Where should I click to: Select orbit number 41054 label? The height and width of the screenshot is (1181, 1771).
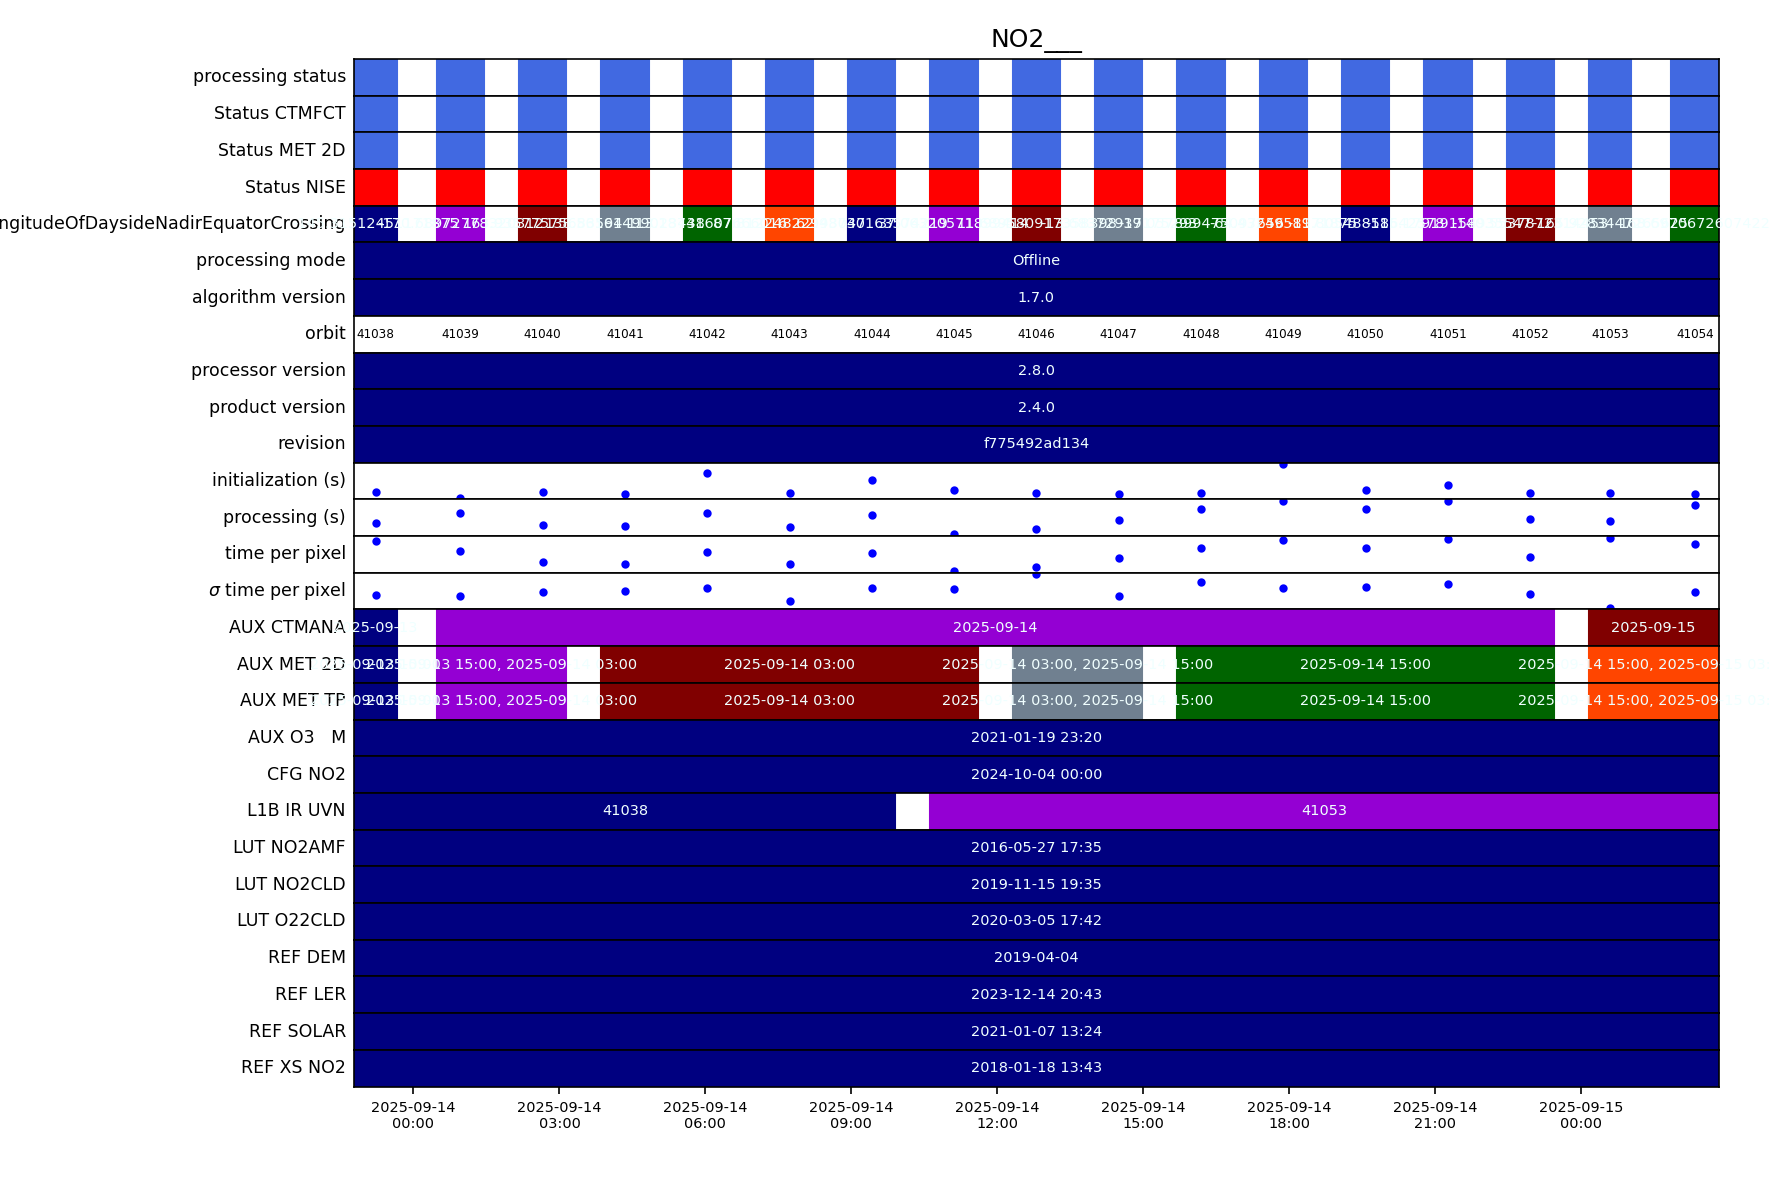(1694, 334)
